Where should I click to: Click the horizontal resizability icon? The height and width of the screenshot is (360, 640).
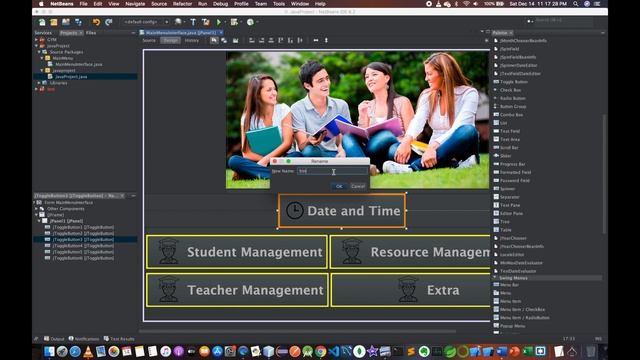click(316, 40)
